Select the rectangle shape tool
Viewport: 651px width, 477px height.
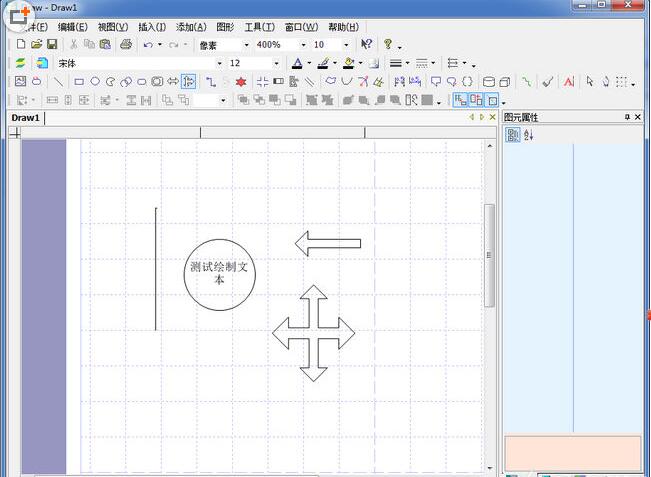click(79, 82)
